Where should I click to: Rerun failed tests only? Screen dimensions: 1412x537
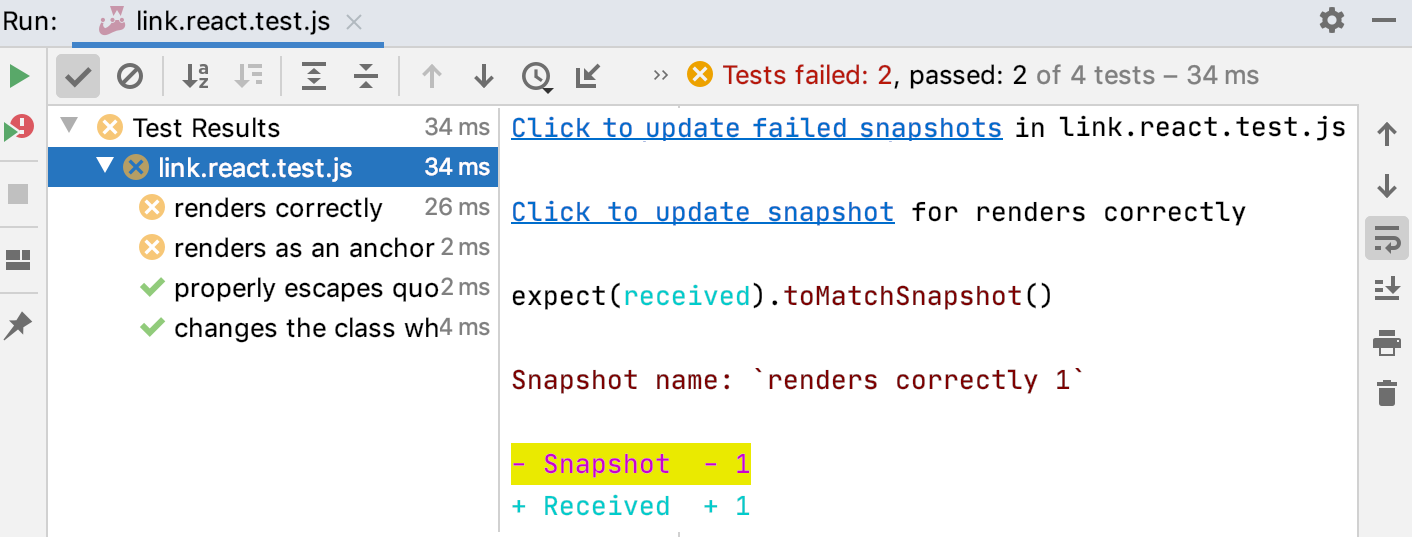(19, 128)
